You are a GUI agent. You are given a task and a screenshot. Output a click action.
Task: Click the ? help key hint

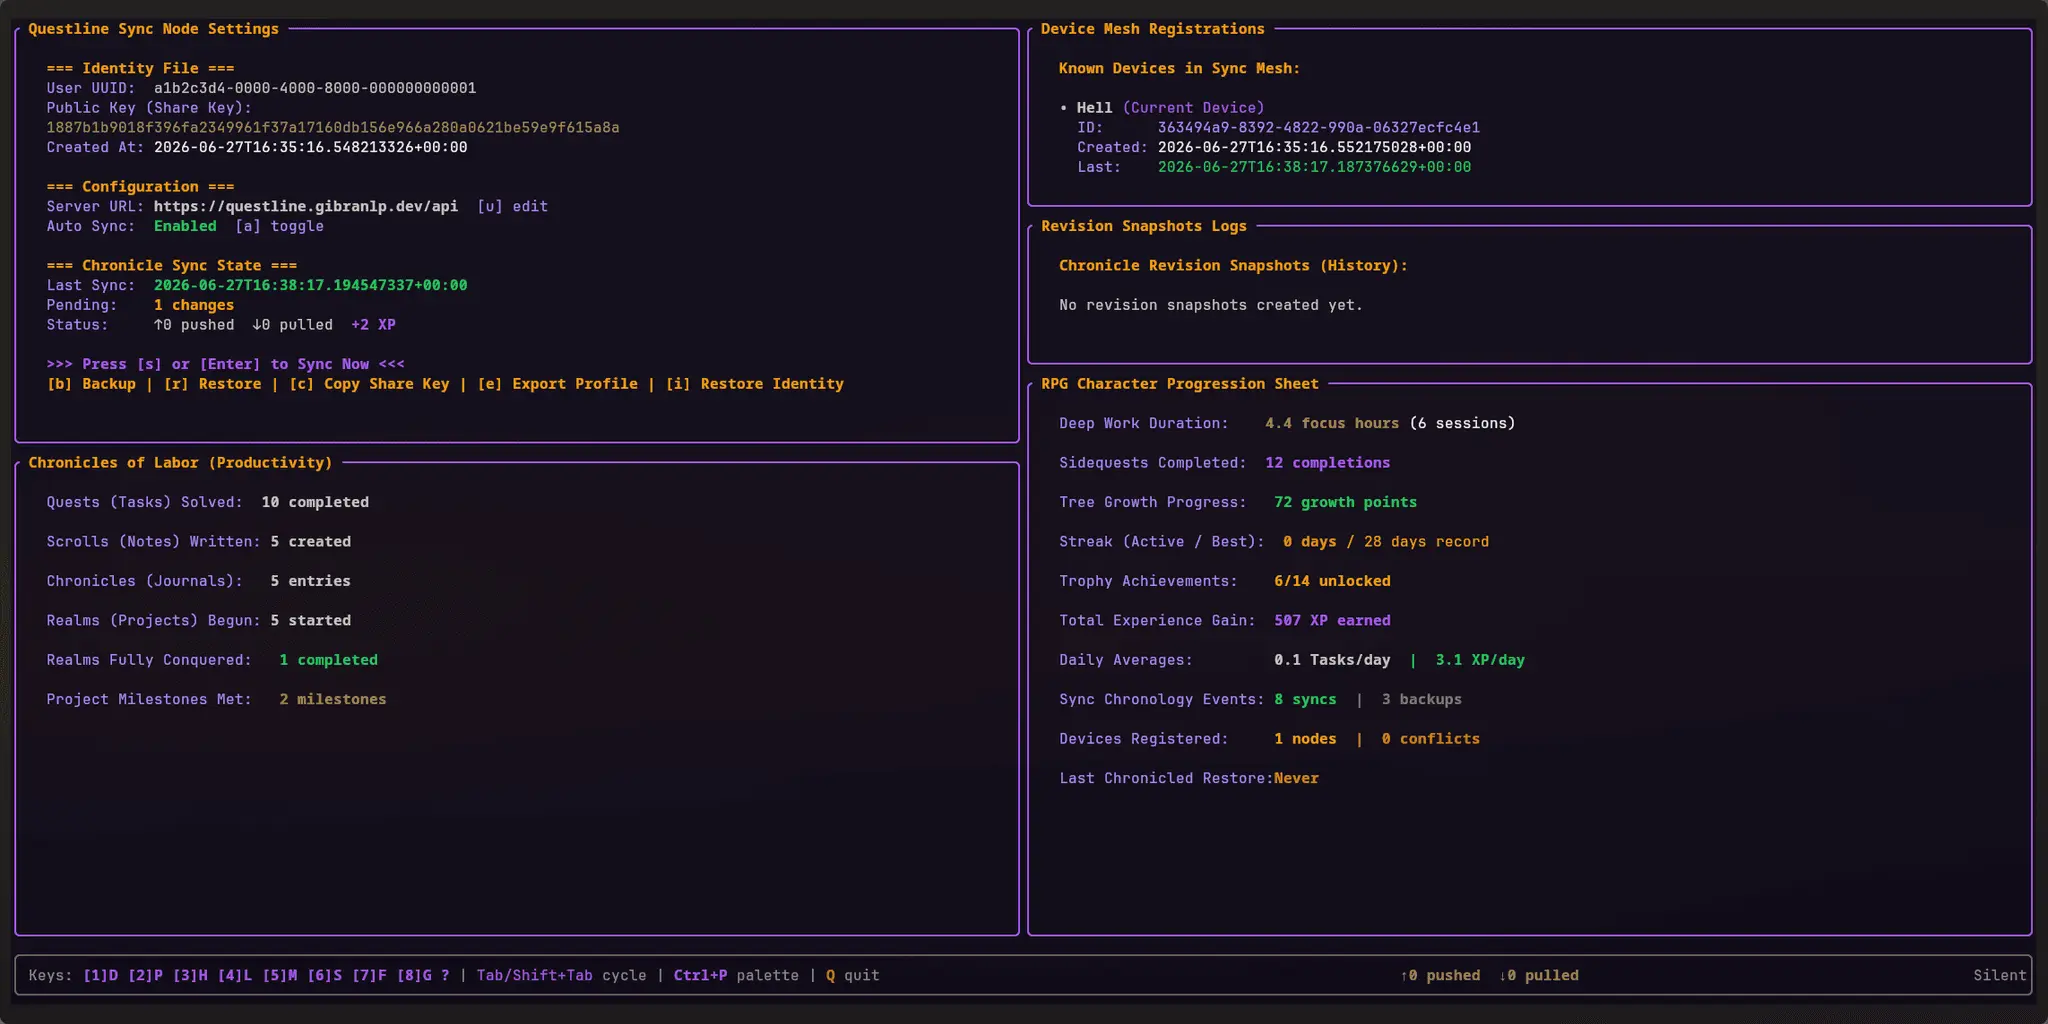coord(445,975)
